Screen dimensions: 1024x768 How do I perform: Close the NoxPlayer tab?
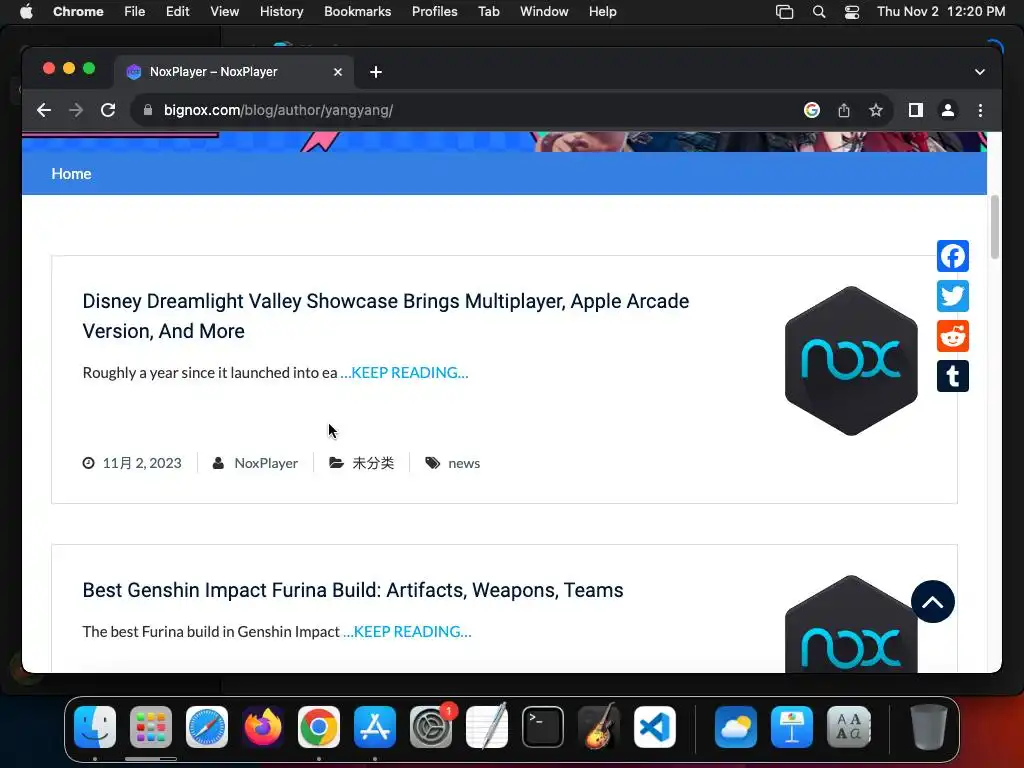point(338,72)
